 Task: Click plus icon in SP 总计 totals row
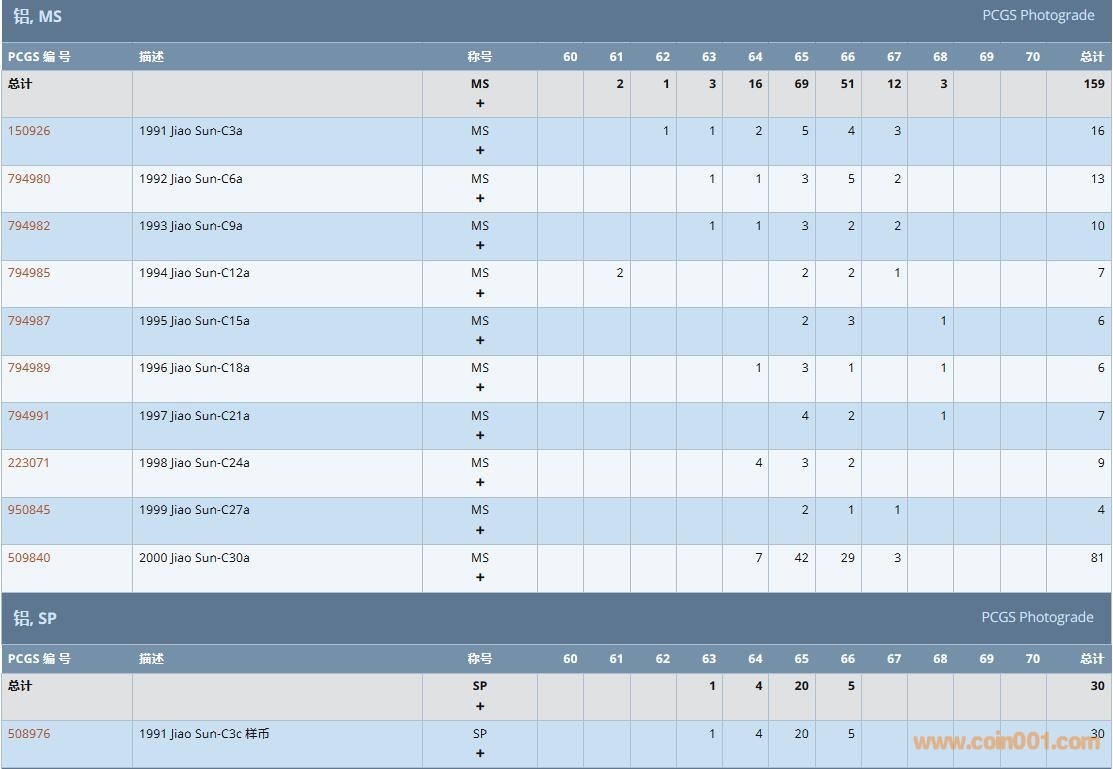480,706
